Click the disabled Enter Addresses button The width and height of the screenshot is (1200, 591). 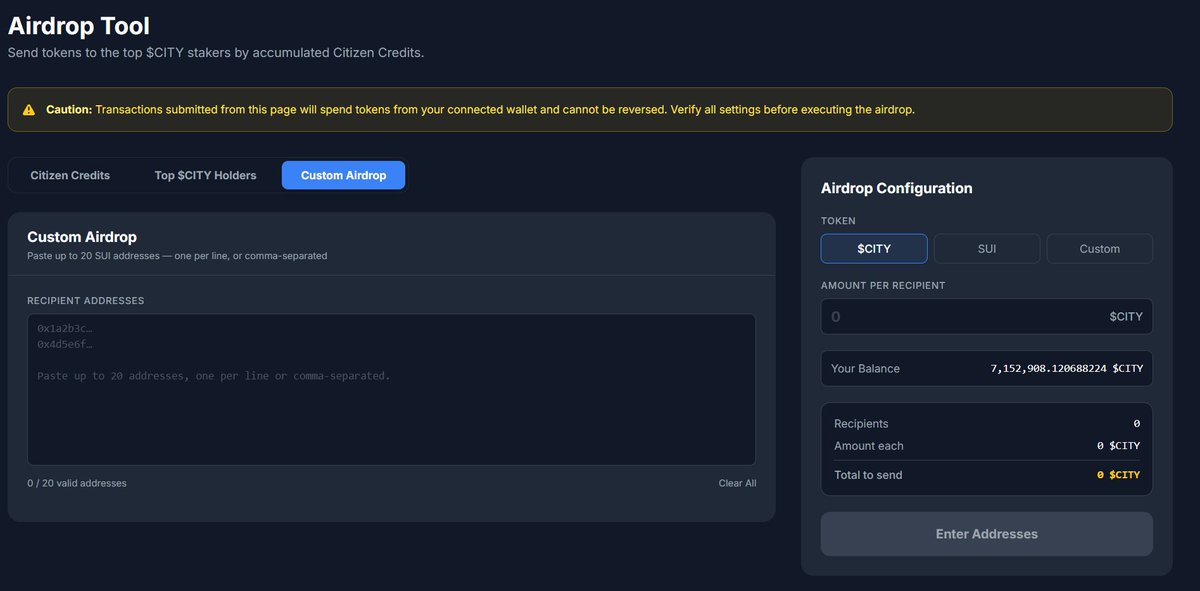tap(987, 534)
